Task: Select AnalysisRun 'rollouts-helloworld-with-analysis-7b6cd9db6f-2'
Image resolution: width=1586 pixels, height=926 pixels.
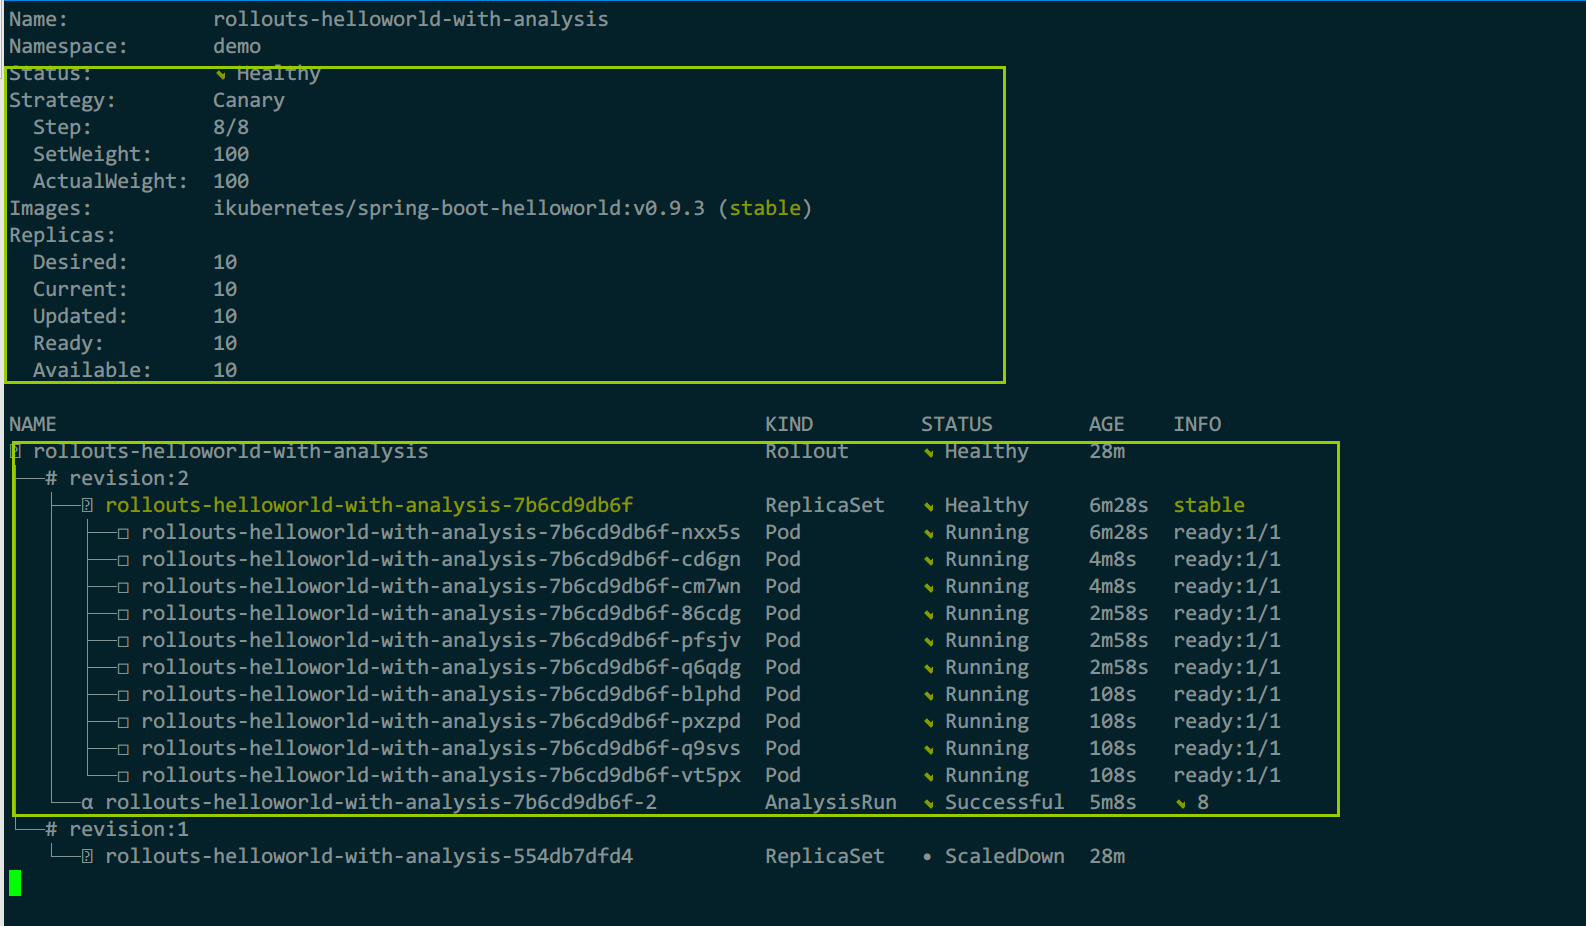Action: (381, 802)
